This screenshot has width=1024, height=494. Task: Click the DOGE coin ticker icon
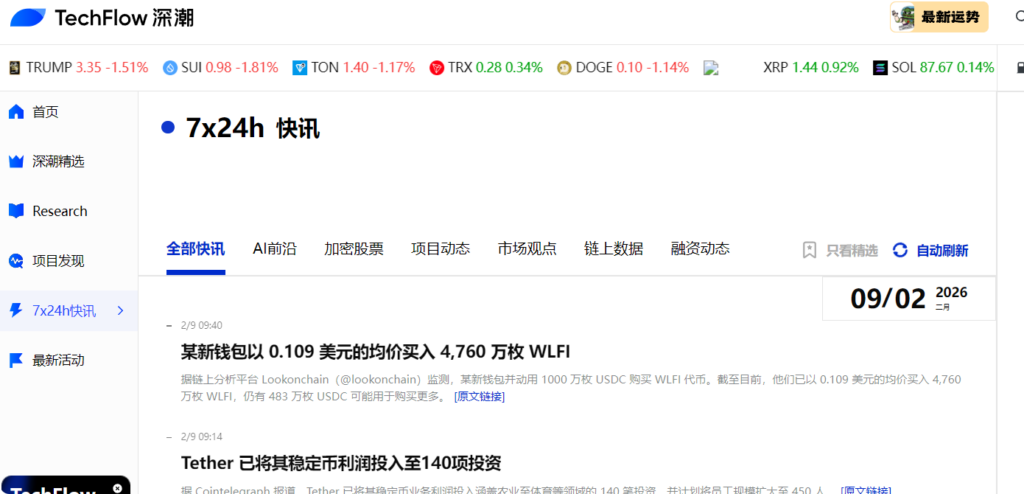[564, 68]
